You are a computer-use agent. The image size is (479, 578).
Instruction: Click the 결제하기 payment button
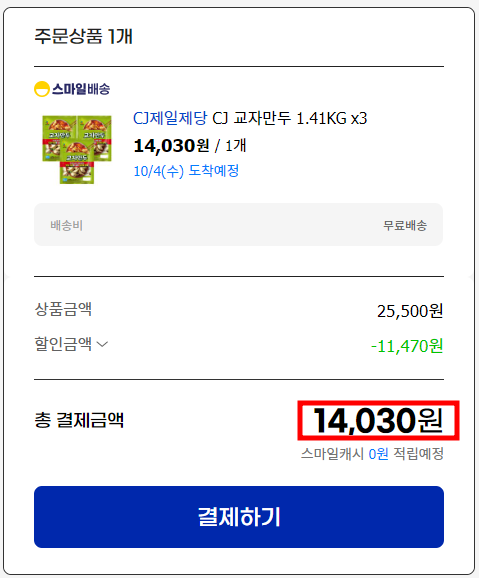pos(239,517)
